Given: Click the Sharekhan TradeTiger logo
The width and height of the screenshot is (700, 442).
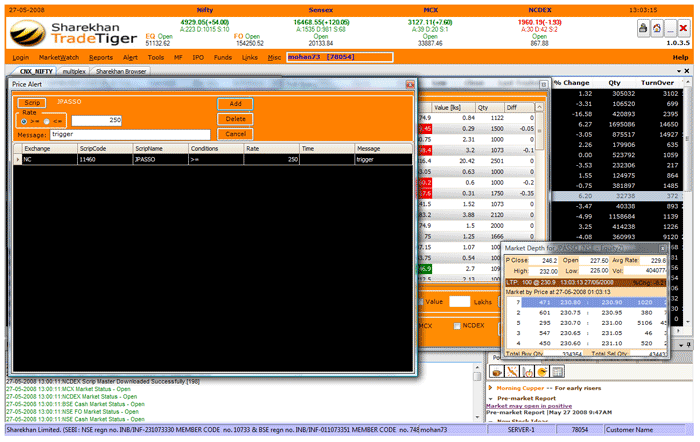Looking at the screenshot, I should pos(74,33).
